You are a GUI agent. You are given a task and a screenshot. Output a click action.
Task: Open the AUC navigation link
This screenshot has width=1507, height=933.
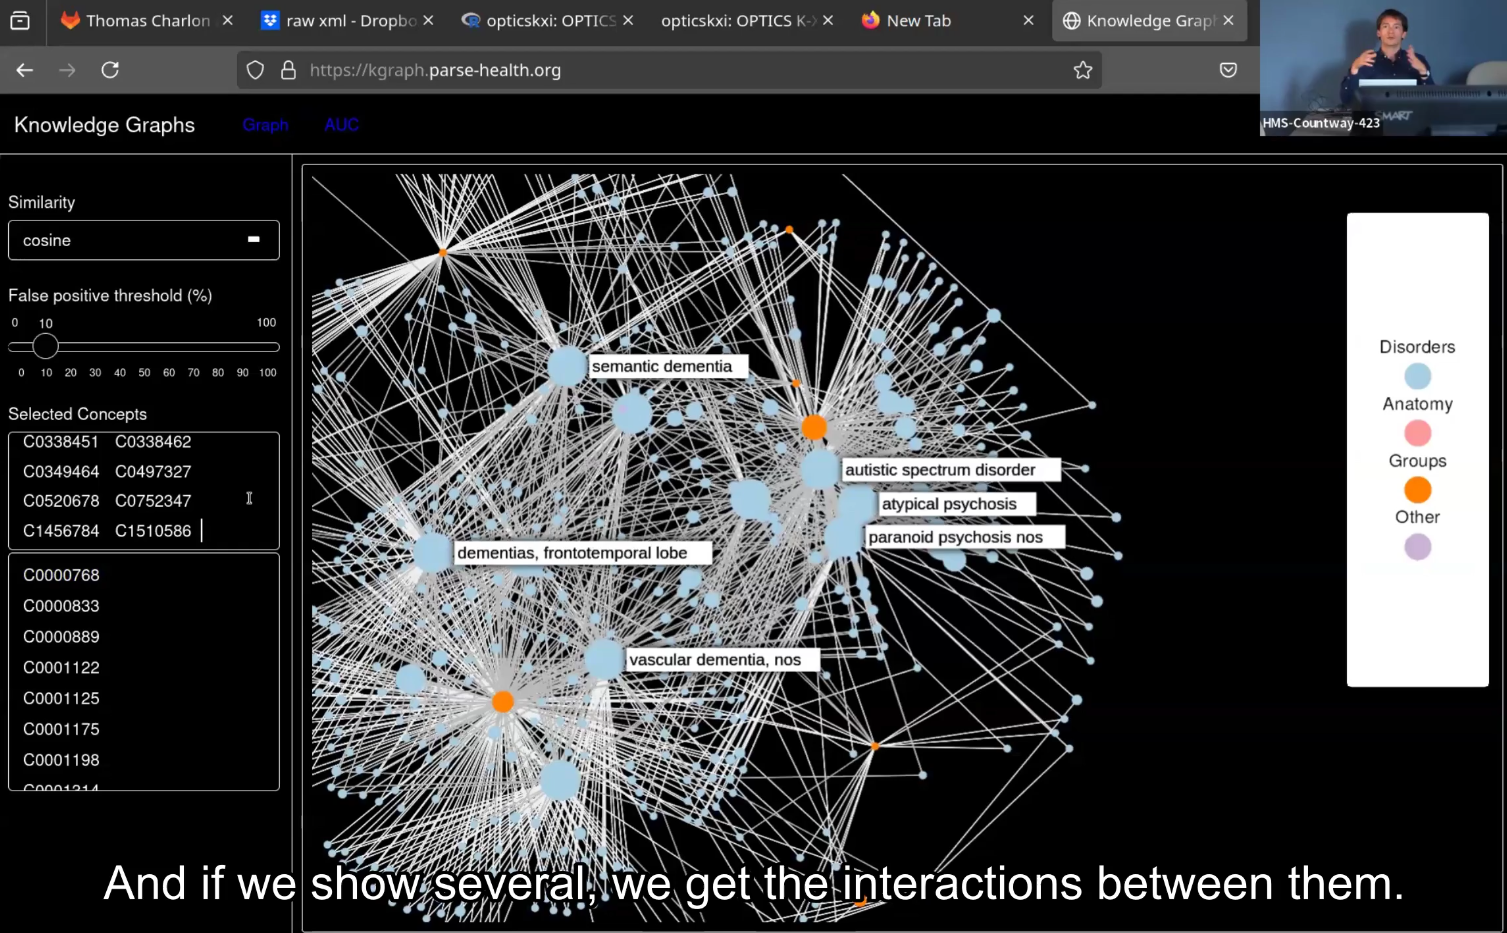[x=341, y=125]
